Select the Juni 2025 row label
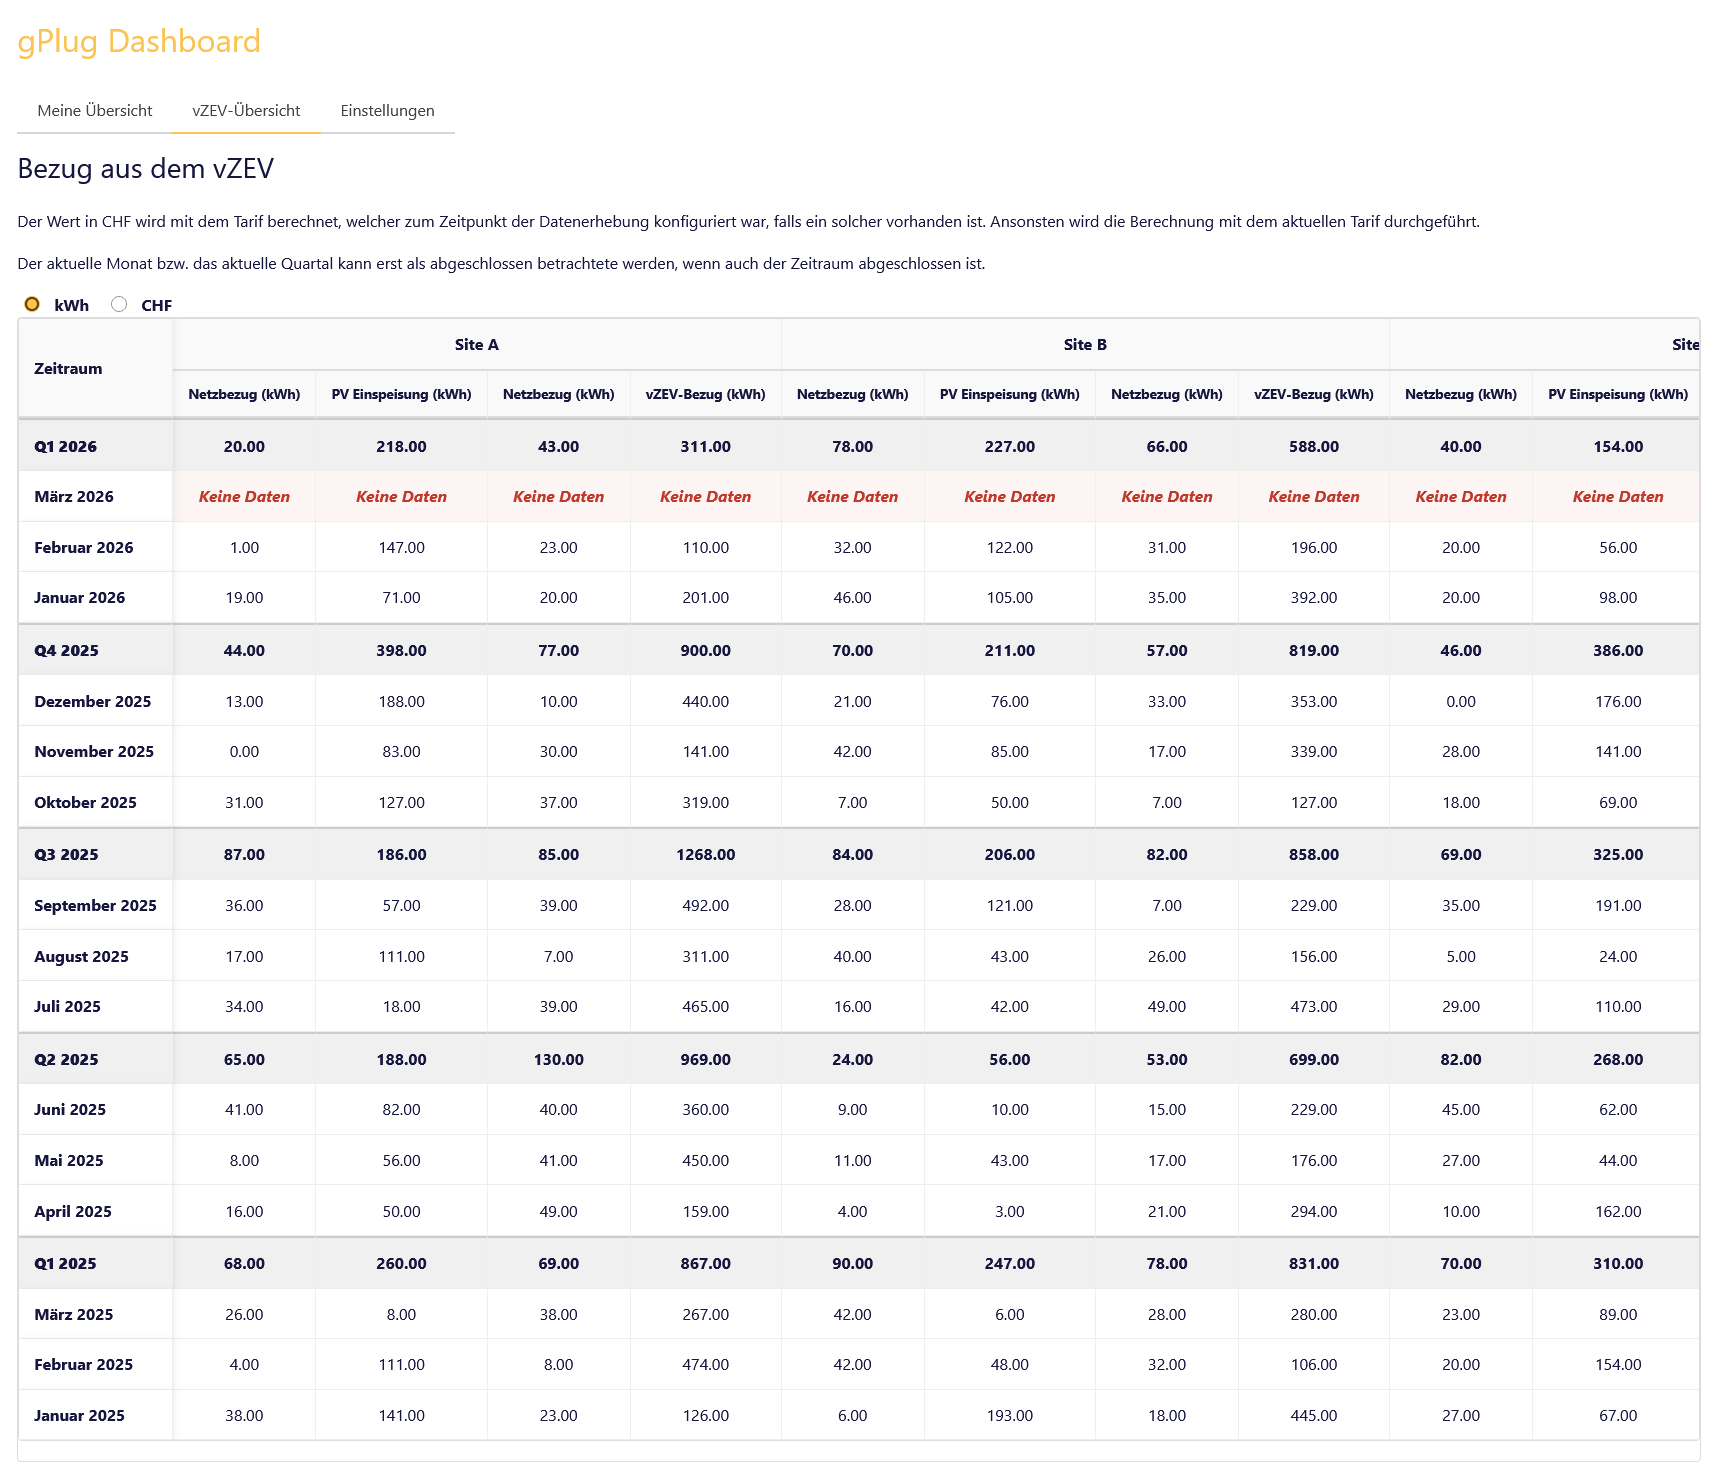Image resolution: width=1718 pixels, height=1482 pixels. [70, 1110]
